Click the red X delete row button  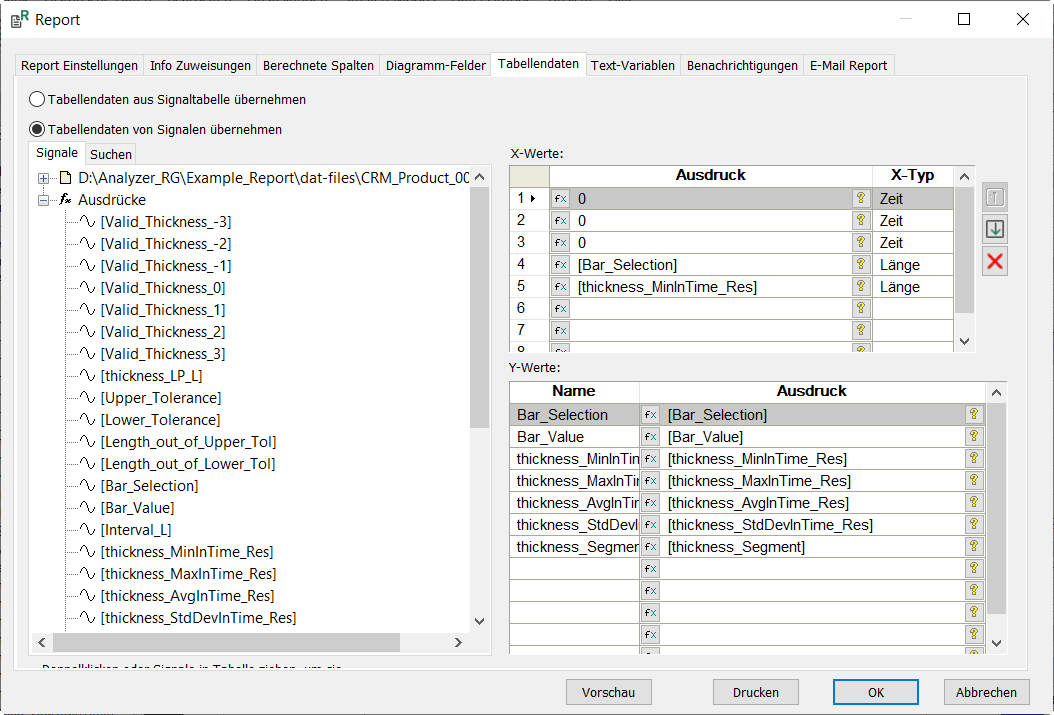tap(995, 262)
